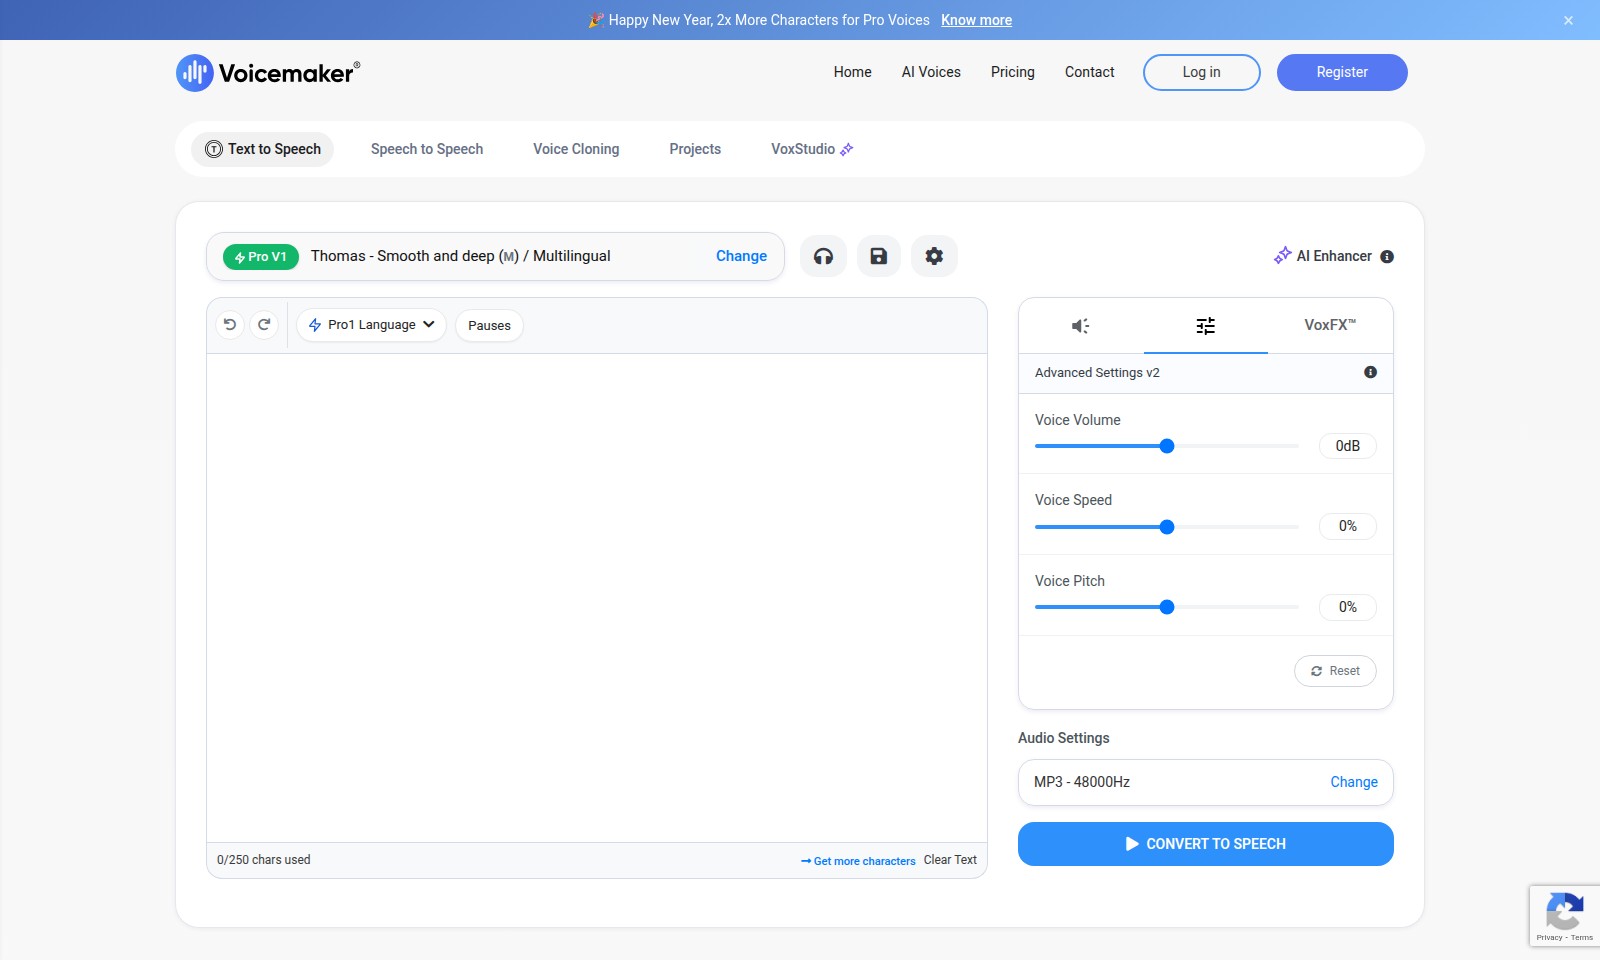Adjust the Voice Pitch slider handle
The width and height of the screenshot is (1600, 960).
coord(1166,607)
